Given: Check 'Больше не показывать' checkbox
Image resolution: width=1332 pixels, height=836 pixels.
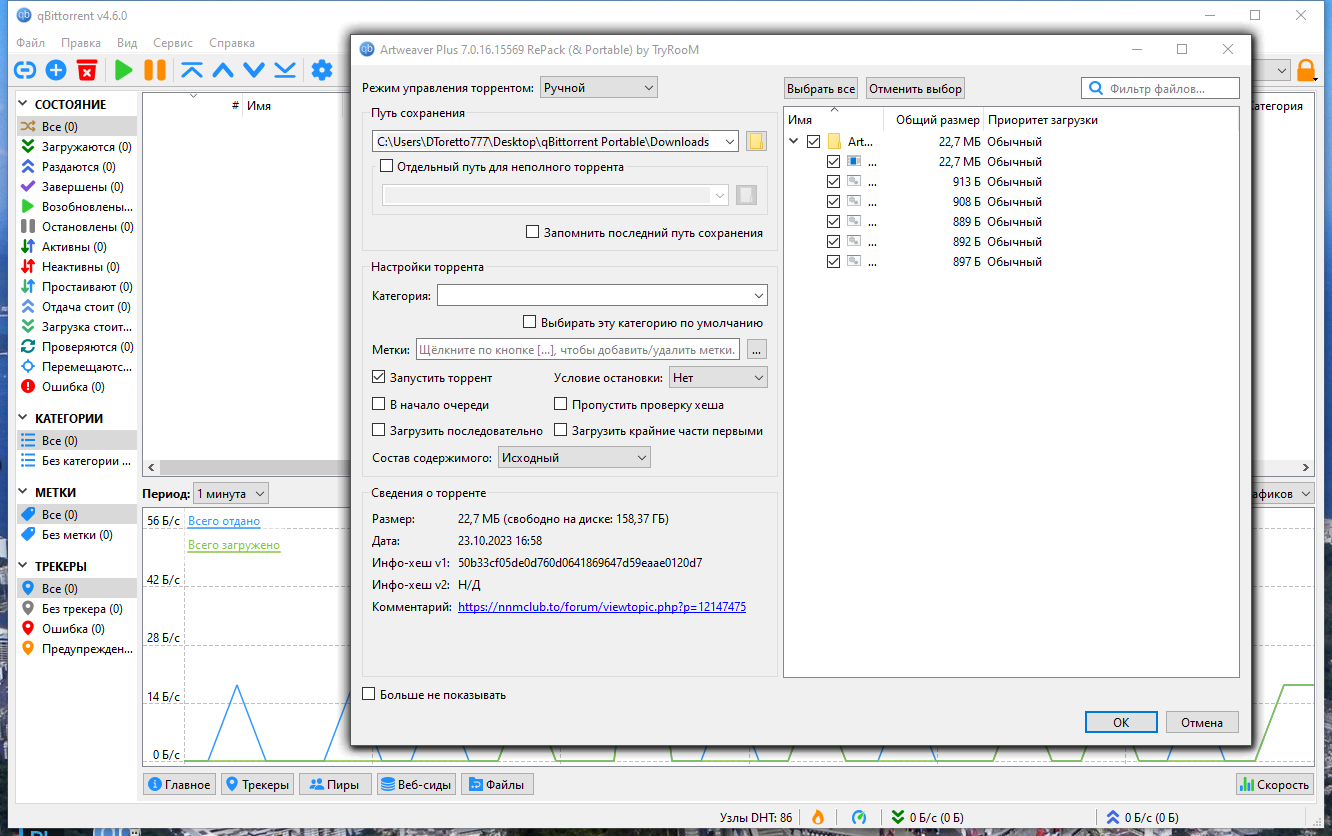Looking at the screenshot, I should (369, 694).
